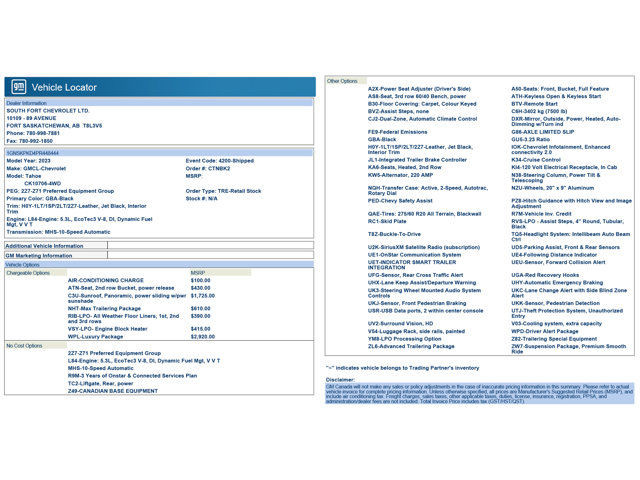Click Make: GMCL-Chevrolet text
This screenshot has height=480, width=640.
(36, 169)
